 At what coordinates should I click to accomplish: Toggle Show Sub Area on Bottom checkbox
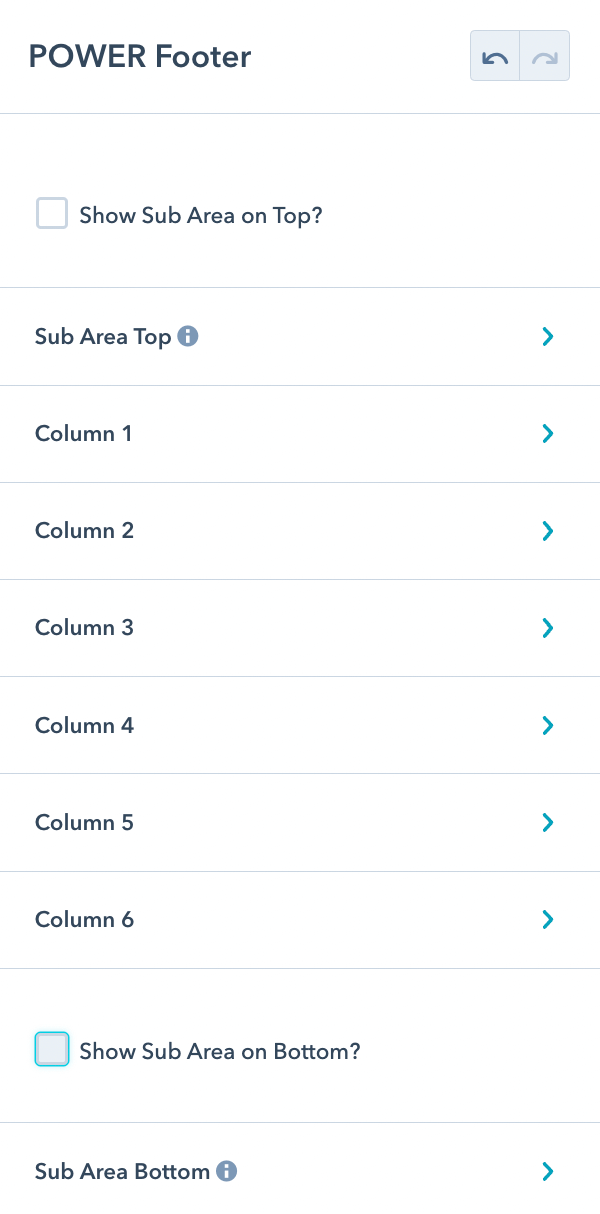point(52,1050)
